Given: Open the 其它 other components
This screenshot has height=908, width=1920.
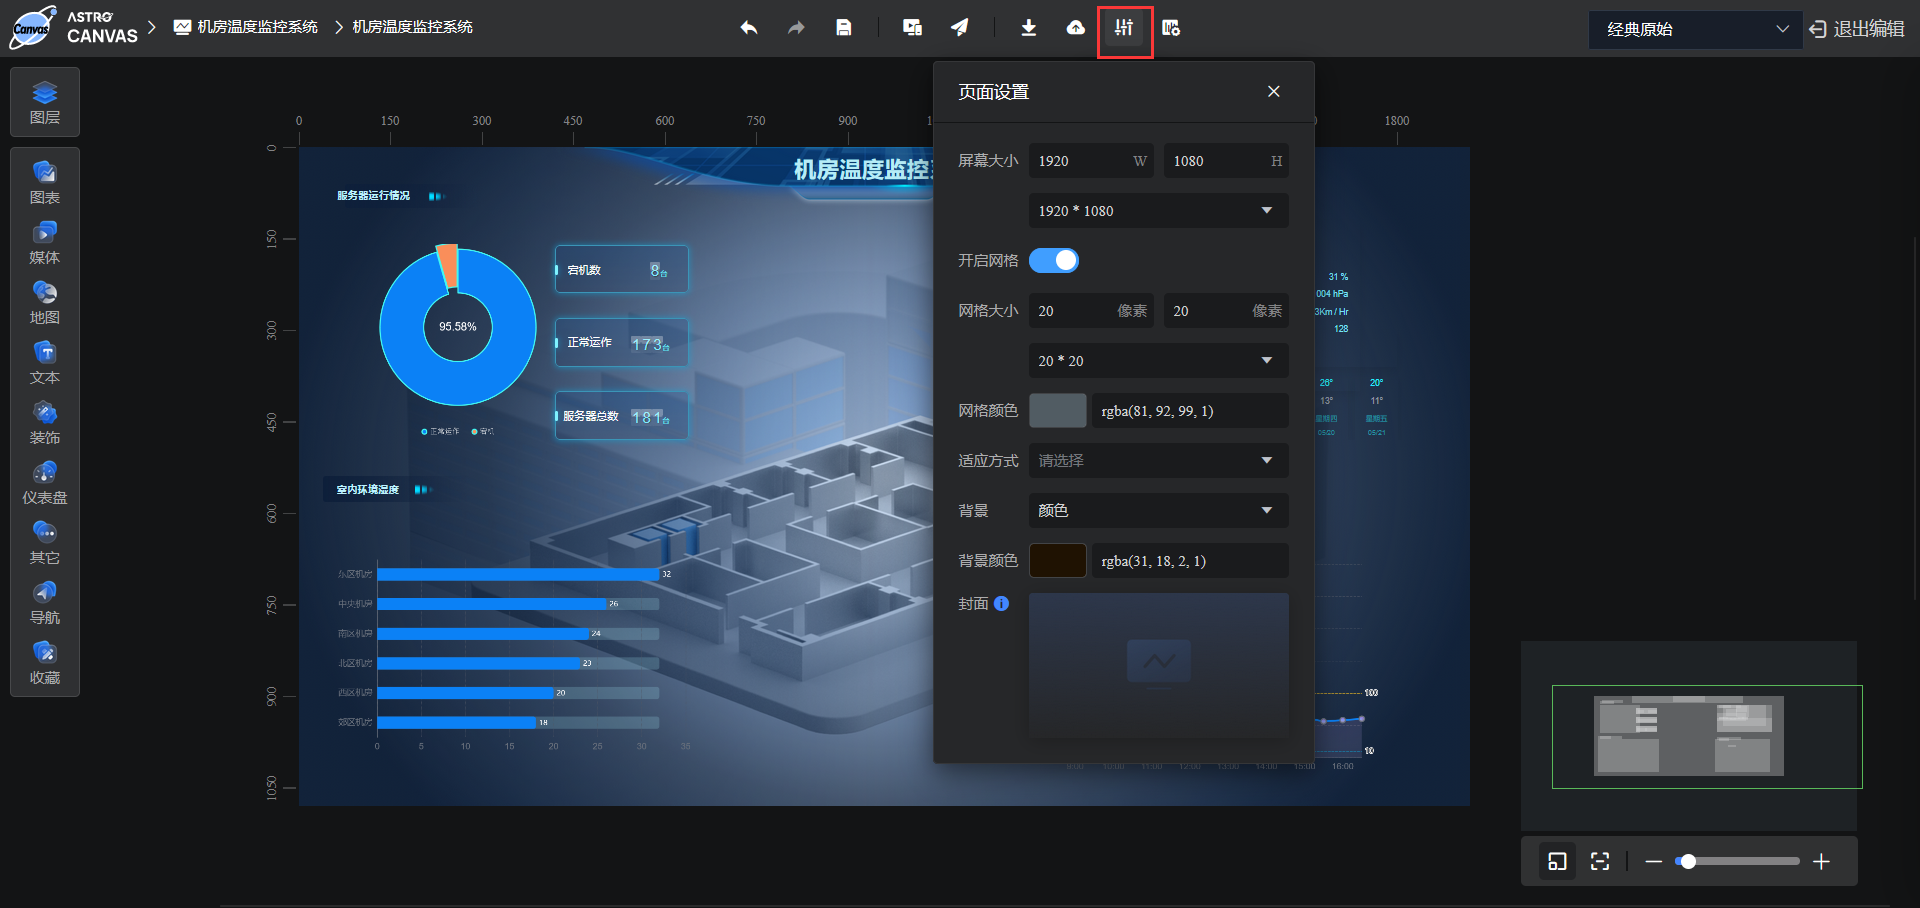Looking at the screenshot, I should (x=45, y=543).
